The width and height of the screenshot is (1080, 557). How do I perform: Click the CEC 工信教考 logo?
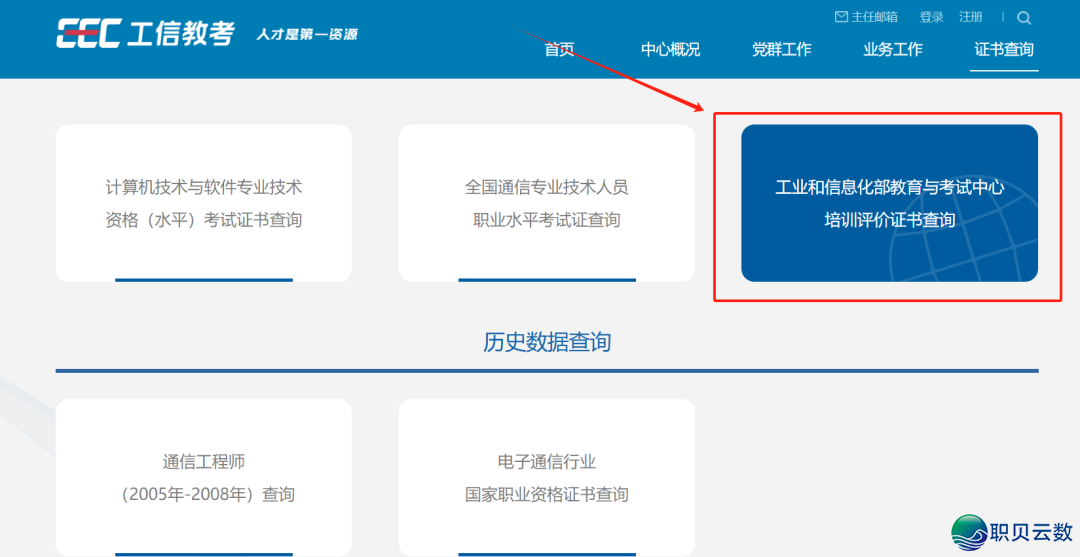click(145, 33)
